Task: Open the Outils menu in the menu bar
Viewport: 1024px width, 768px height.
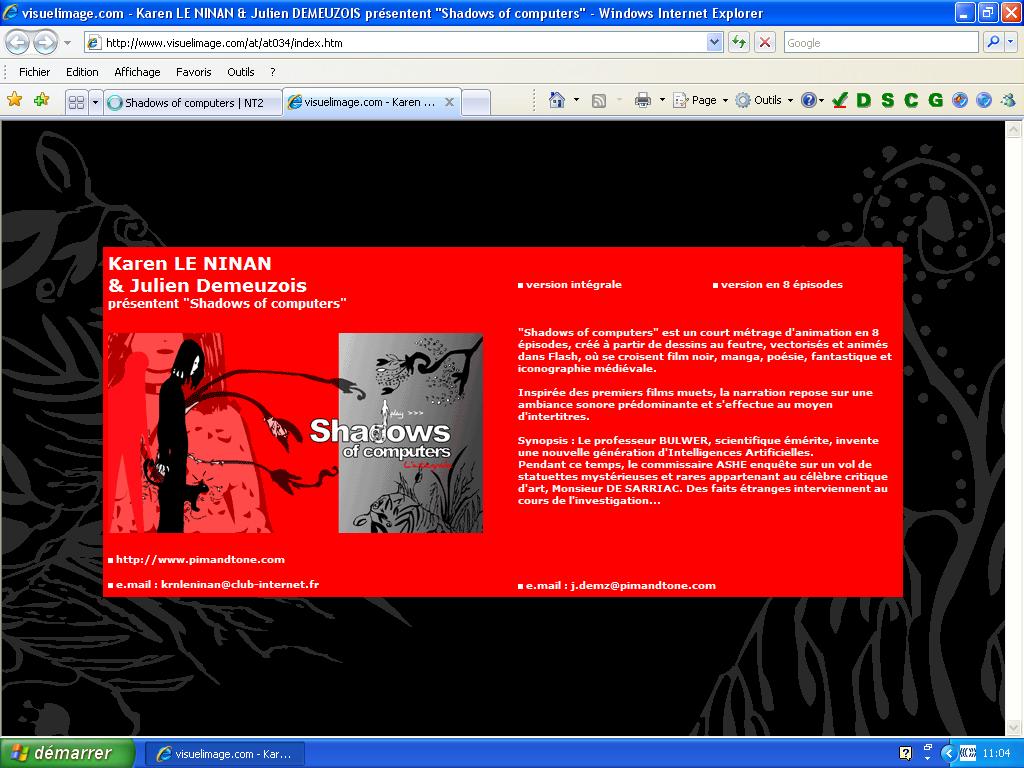Action: tap(240, 72)
